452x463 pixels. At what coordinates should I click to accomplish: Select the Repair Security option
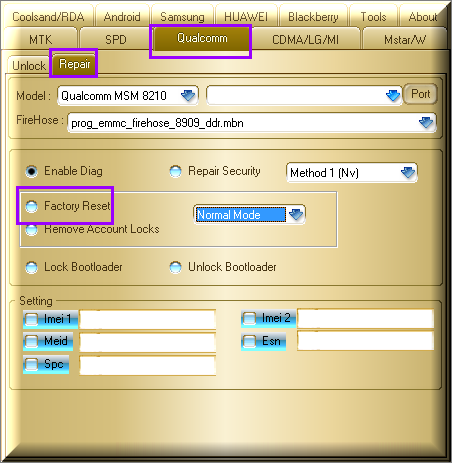[x=176, y=171]
